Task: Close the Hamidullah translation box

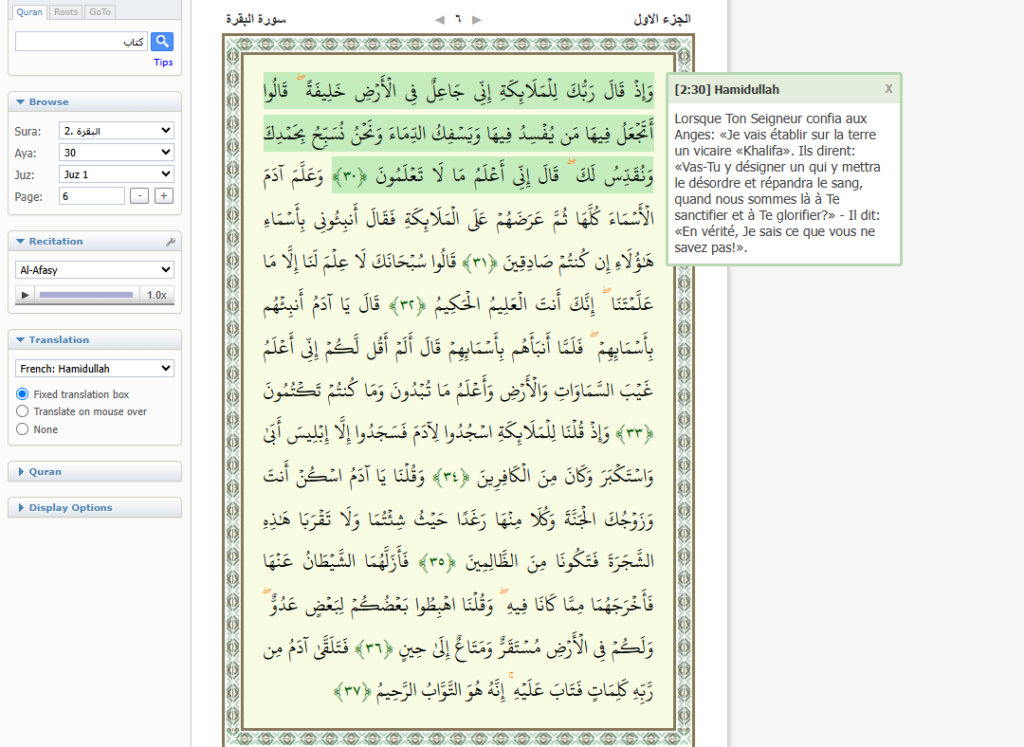Action: (888, 89)
